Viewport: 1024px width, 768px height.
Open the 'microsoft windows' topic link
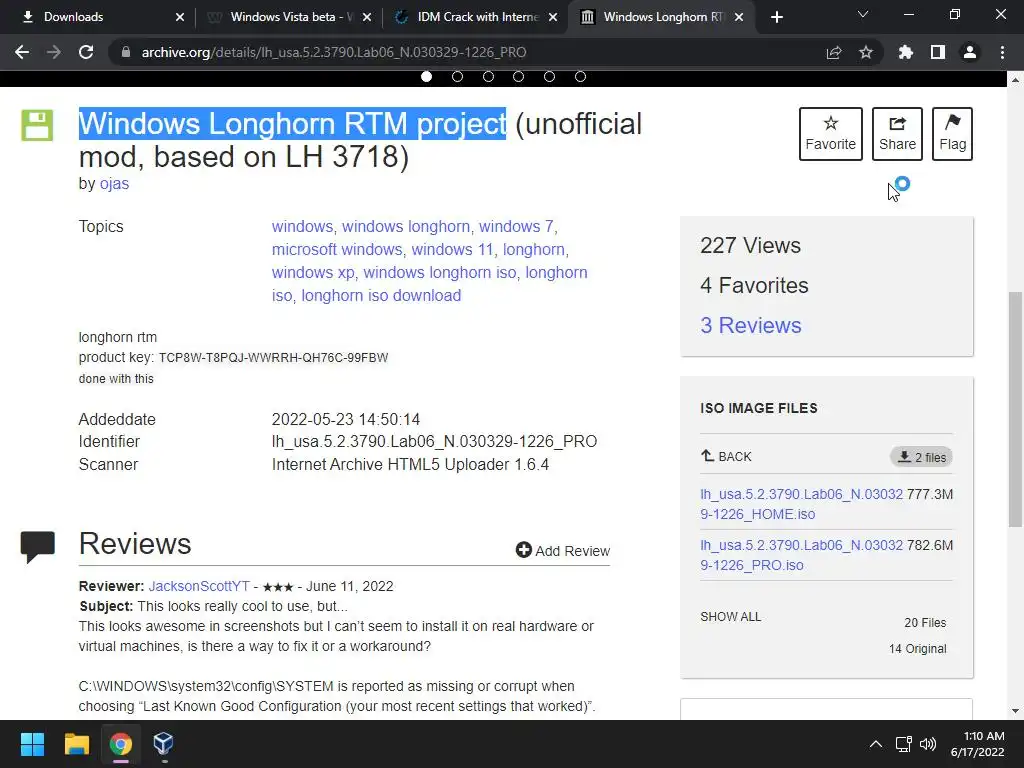coord(337,249)
